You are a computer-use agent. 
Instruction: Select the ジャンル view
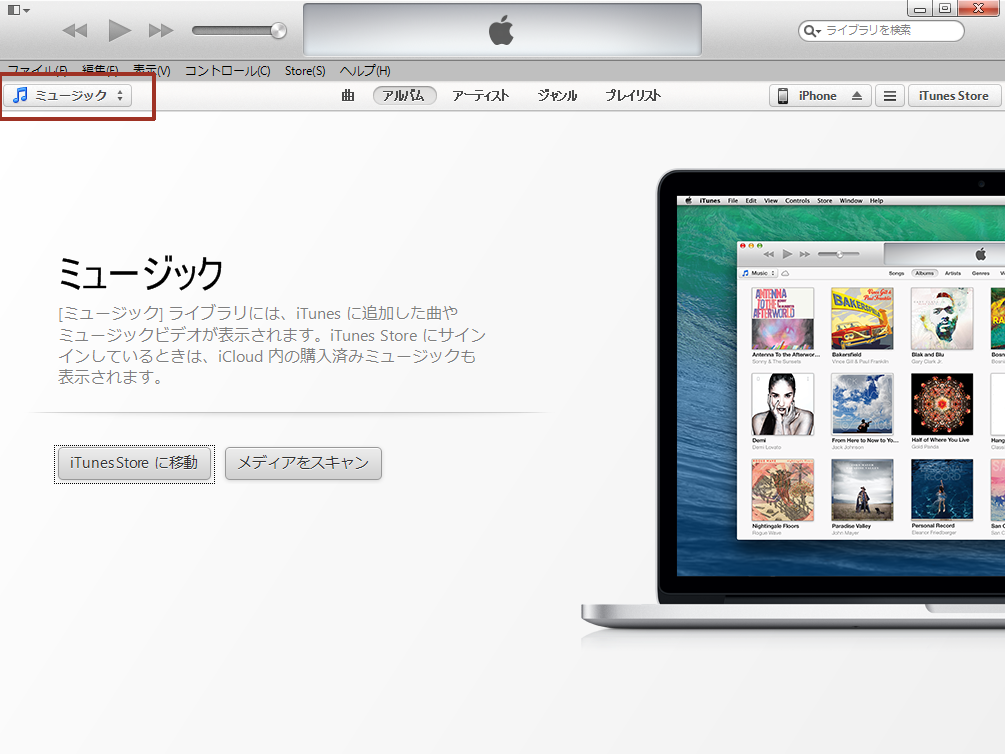coord(556,95)
